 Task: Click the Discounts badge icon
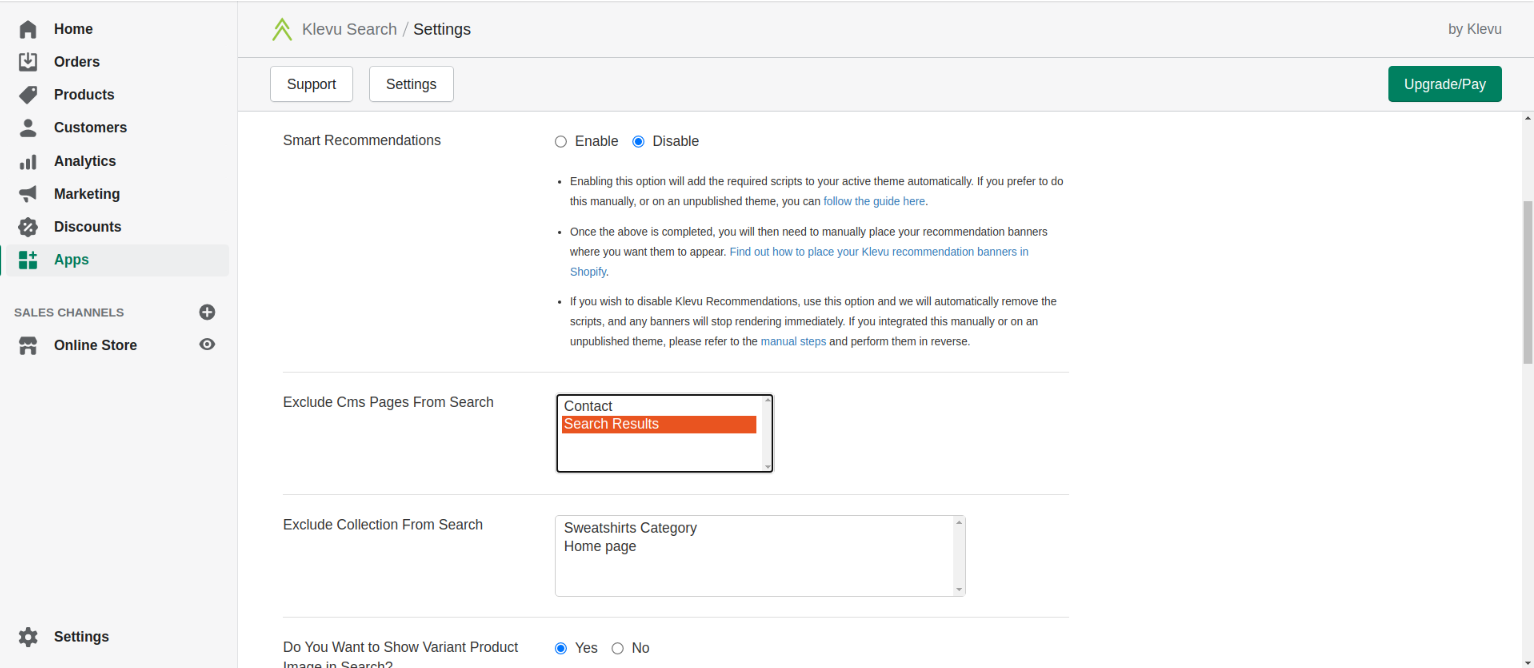tap(28, 227)
